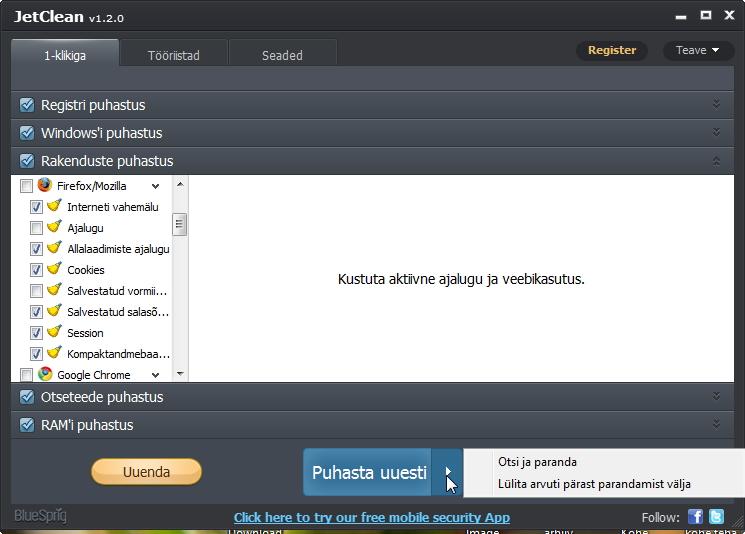Screen dimensions: 745x534
Task: Click the broom icon next to Session
Action: point(55,332)
